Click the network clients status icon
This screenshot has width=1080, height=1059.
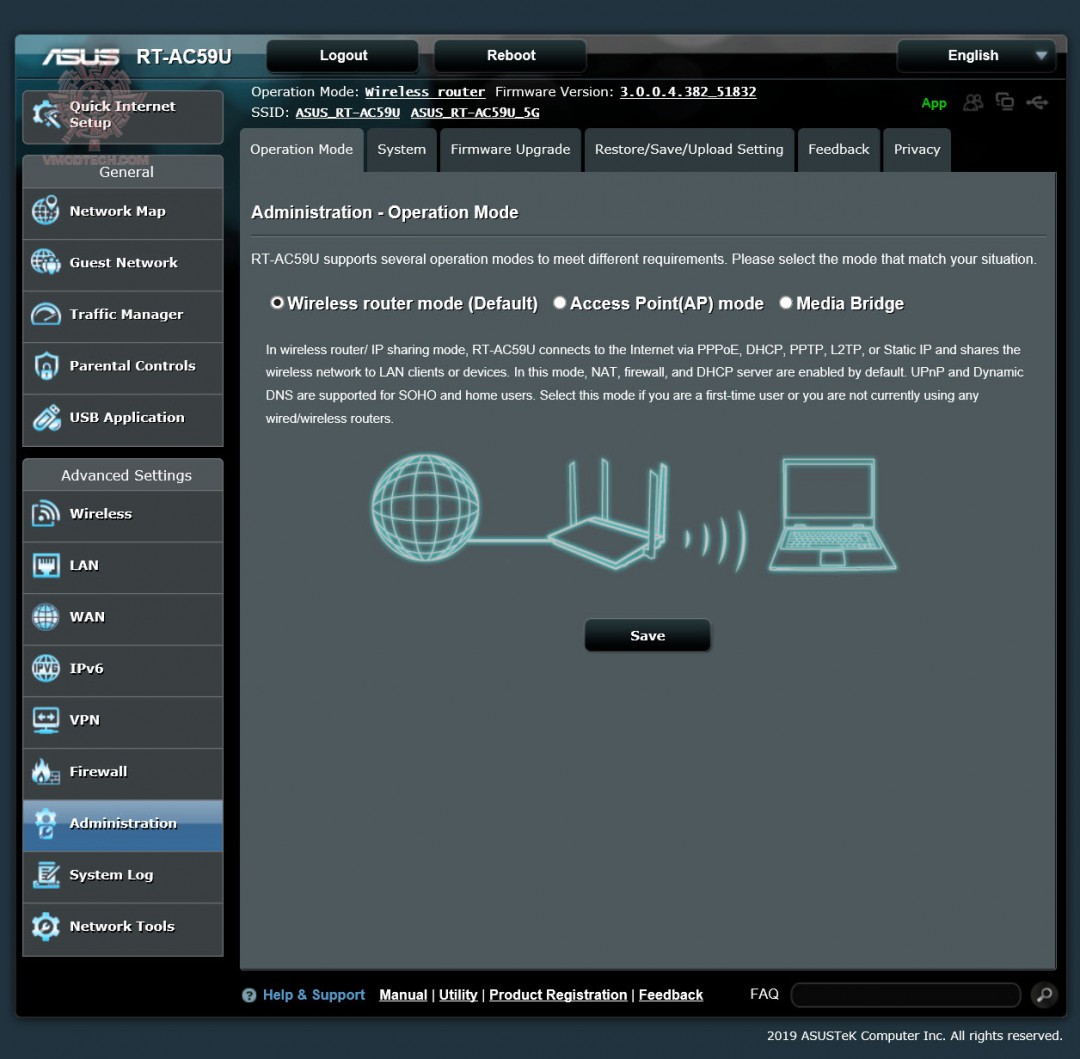1005,102
